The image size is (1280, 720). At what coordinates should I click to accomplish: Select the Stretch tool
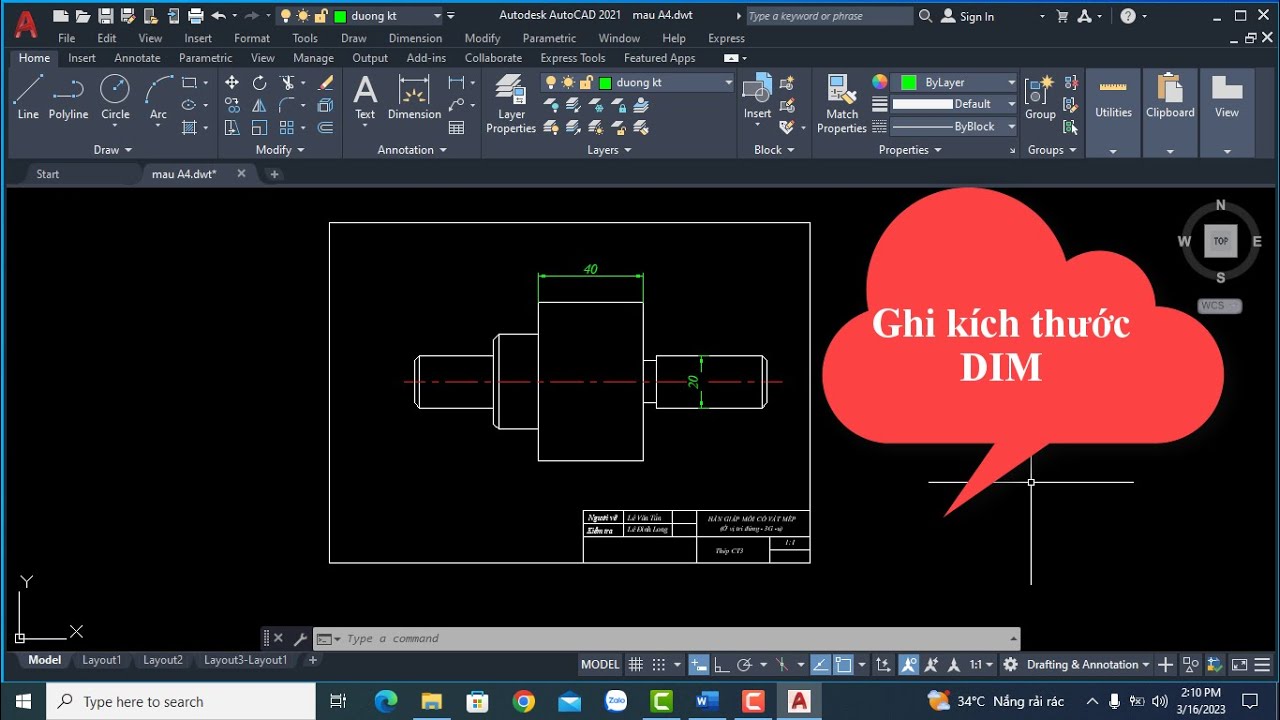[x=232, y=127]
